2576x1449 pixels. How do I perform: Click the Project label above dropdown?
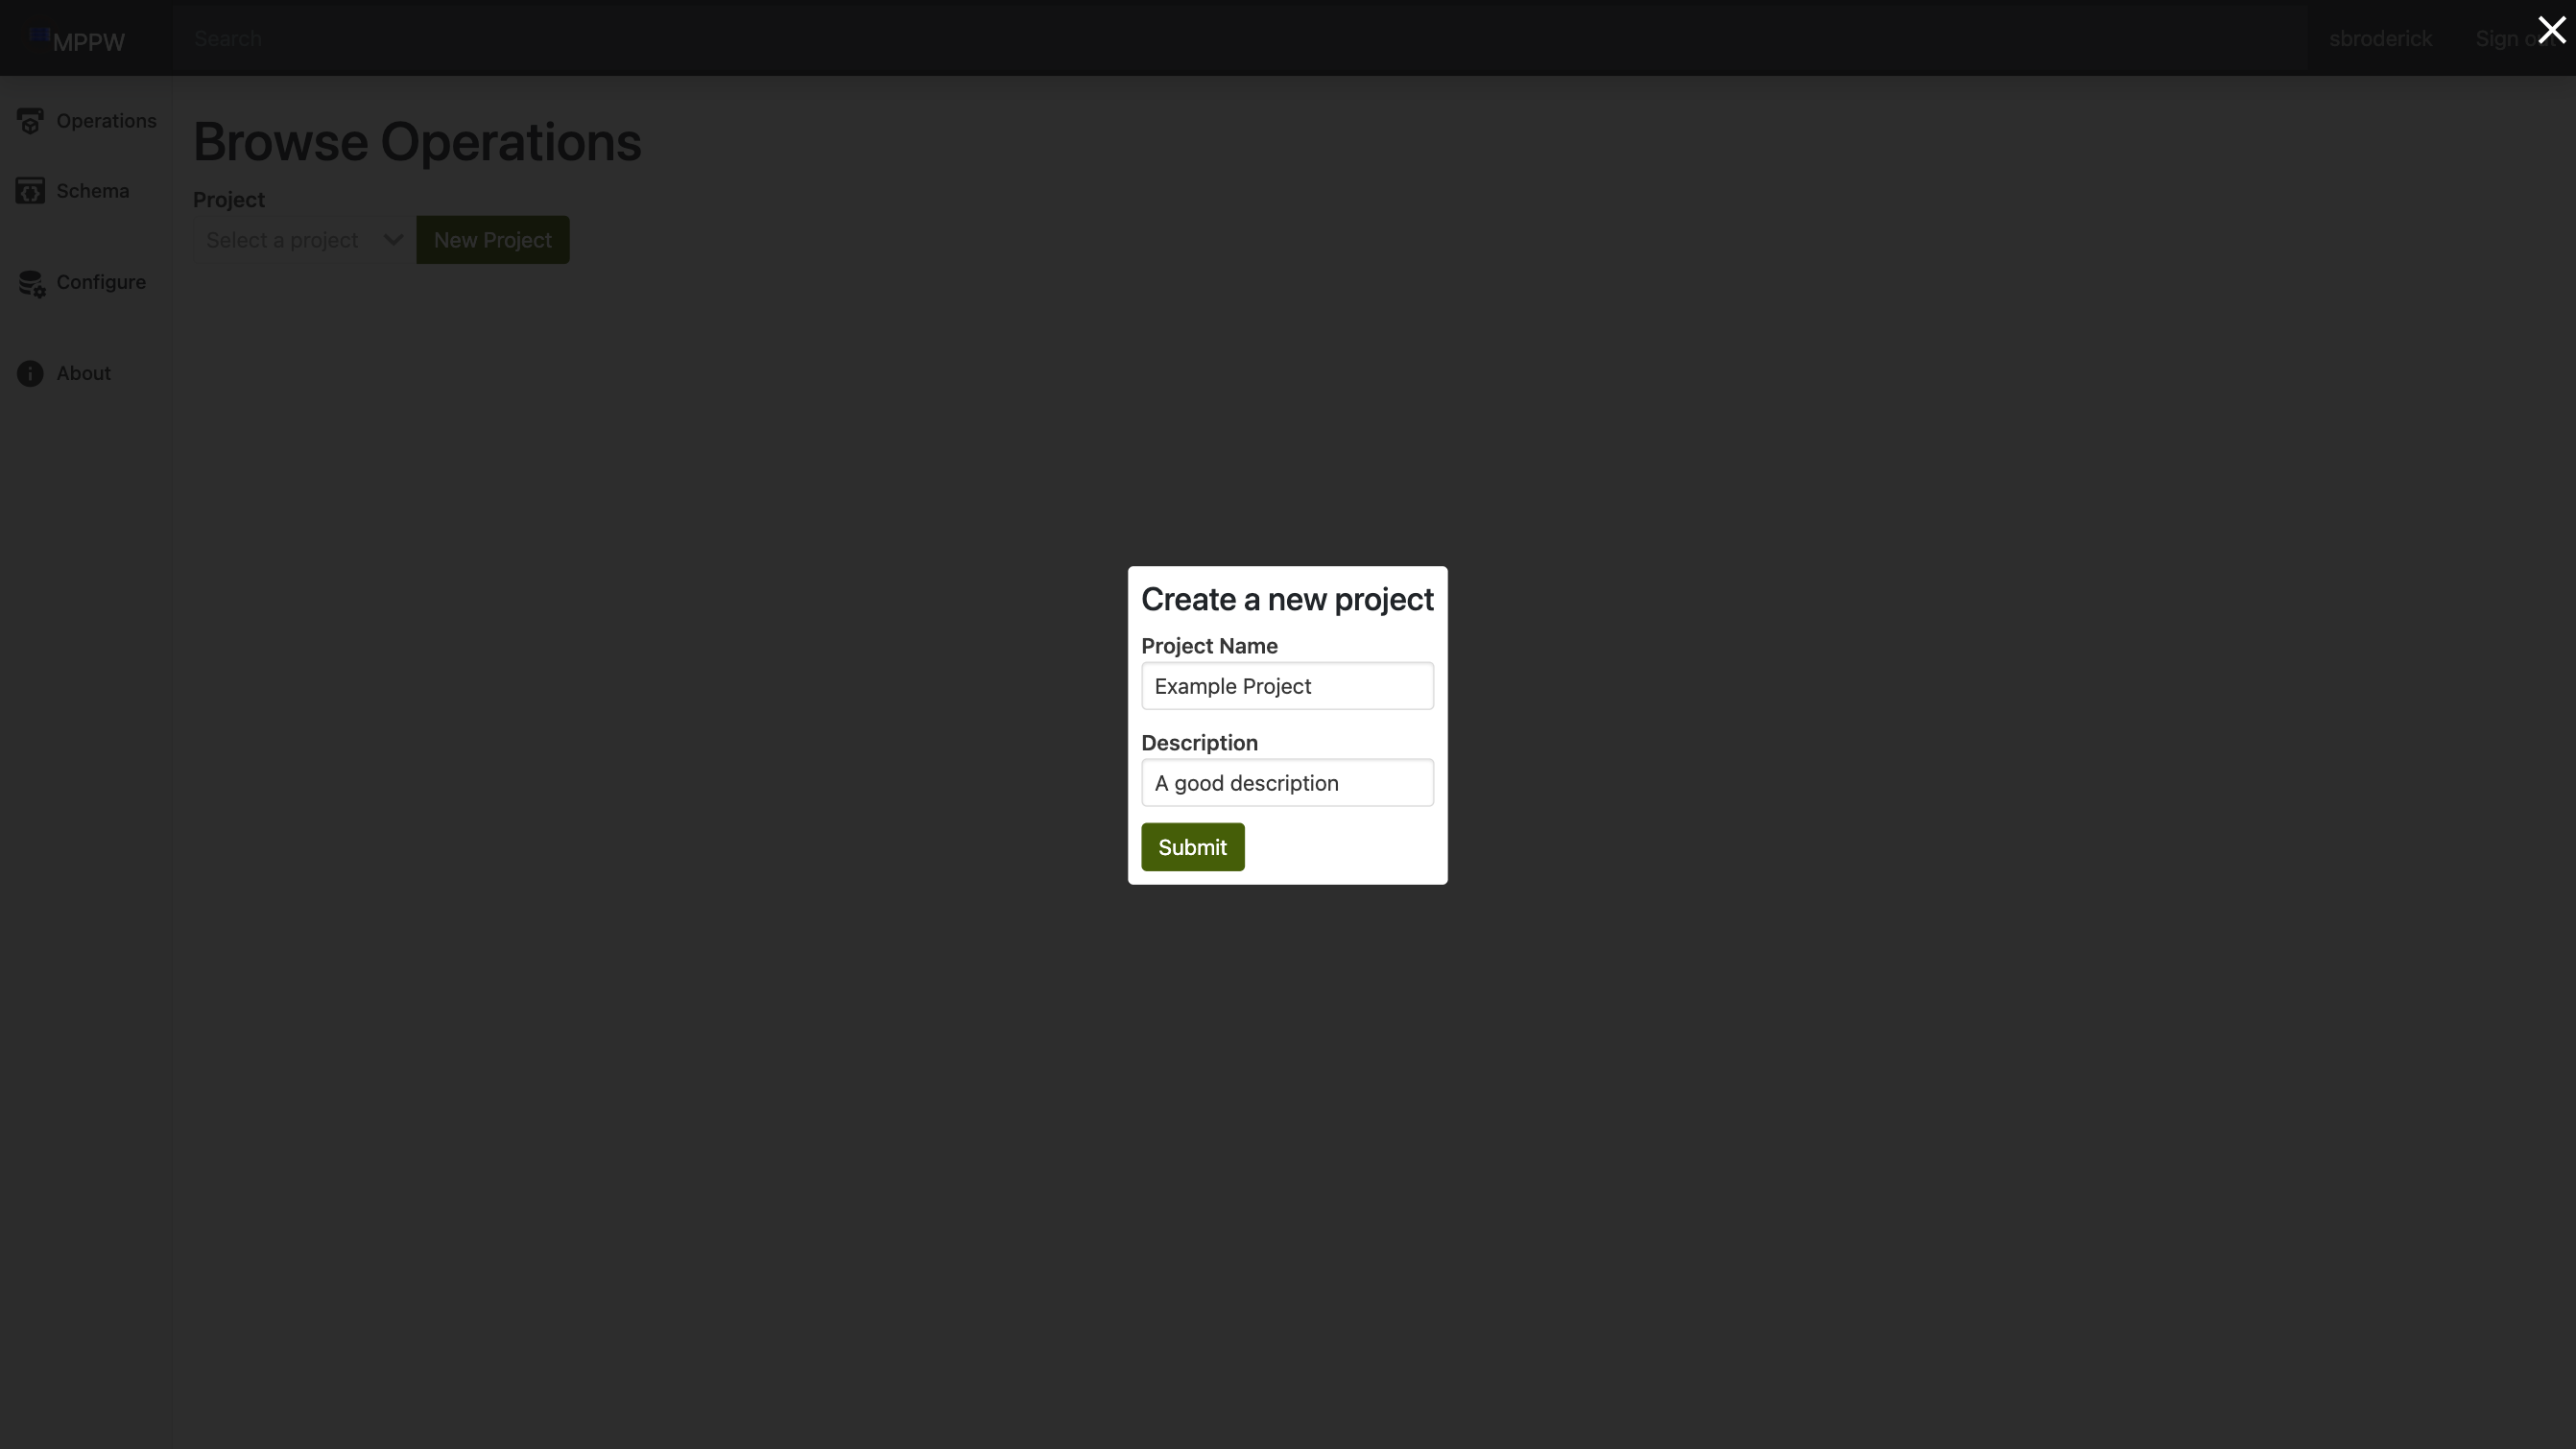229,199
